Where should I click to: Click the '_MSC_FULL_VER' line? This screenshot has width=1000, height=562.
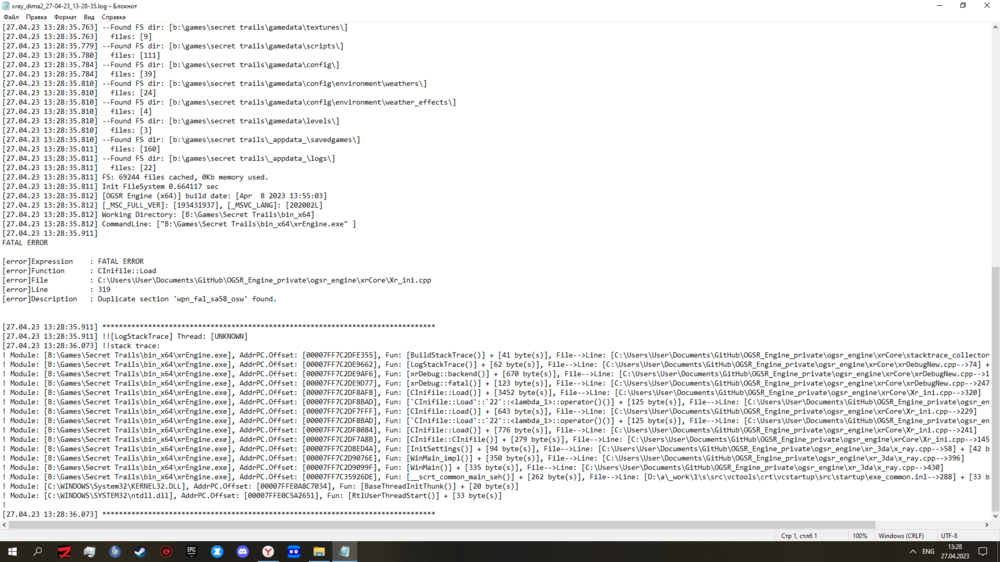click(x=163, y=205)
